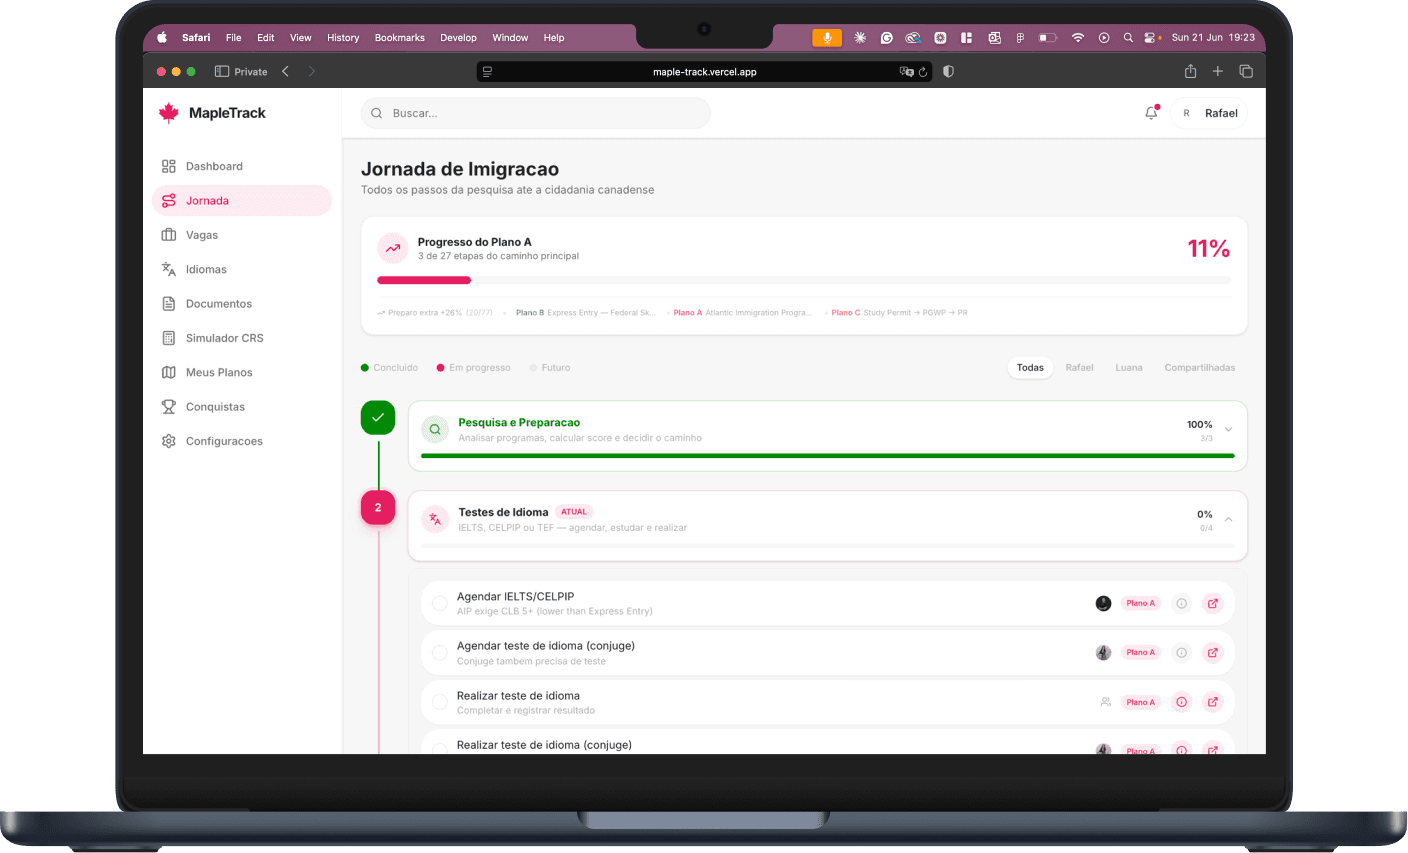Tick the Realizar teste de idioma task (not conjuge)

[439, 702]
